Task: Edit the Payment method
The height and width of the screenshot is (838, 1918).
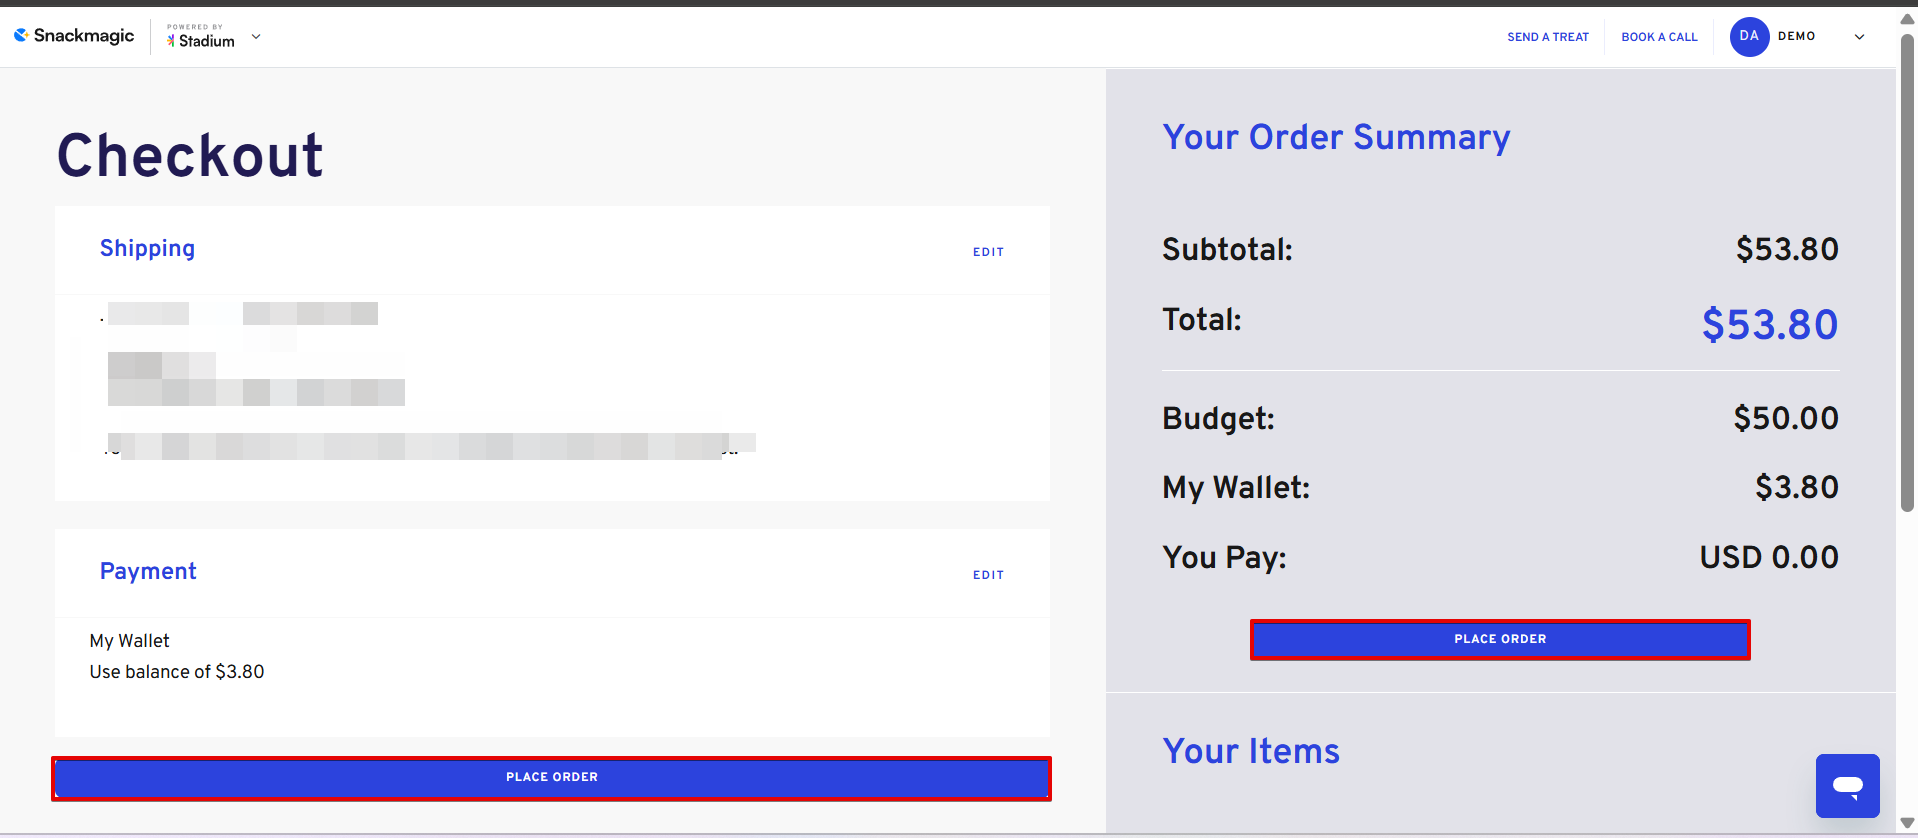Action: [x=988, y=575]
